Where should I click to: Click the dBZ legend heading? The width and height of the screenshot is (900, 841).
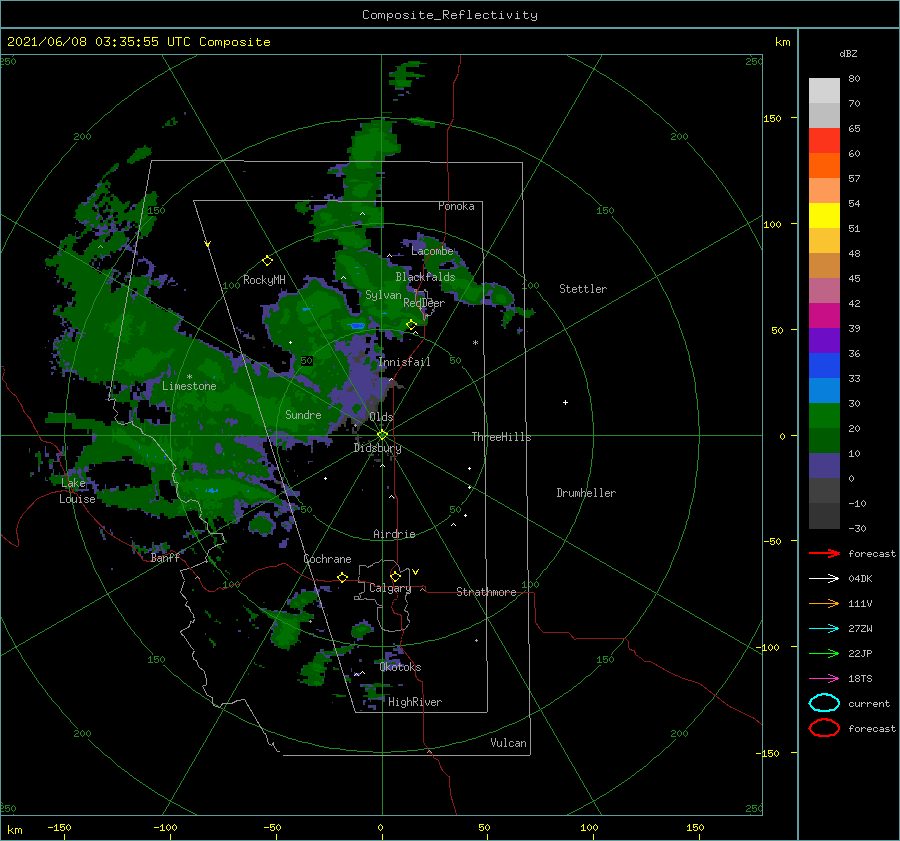[x=848, y=53]
